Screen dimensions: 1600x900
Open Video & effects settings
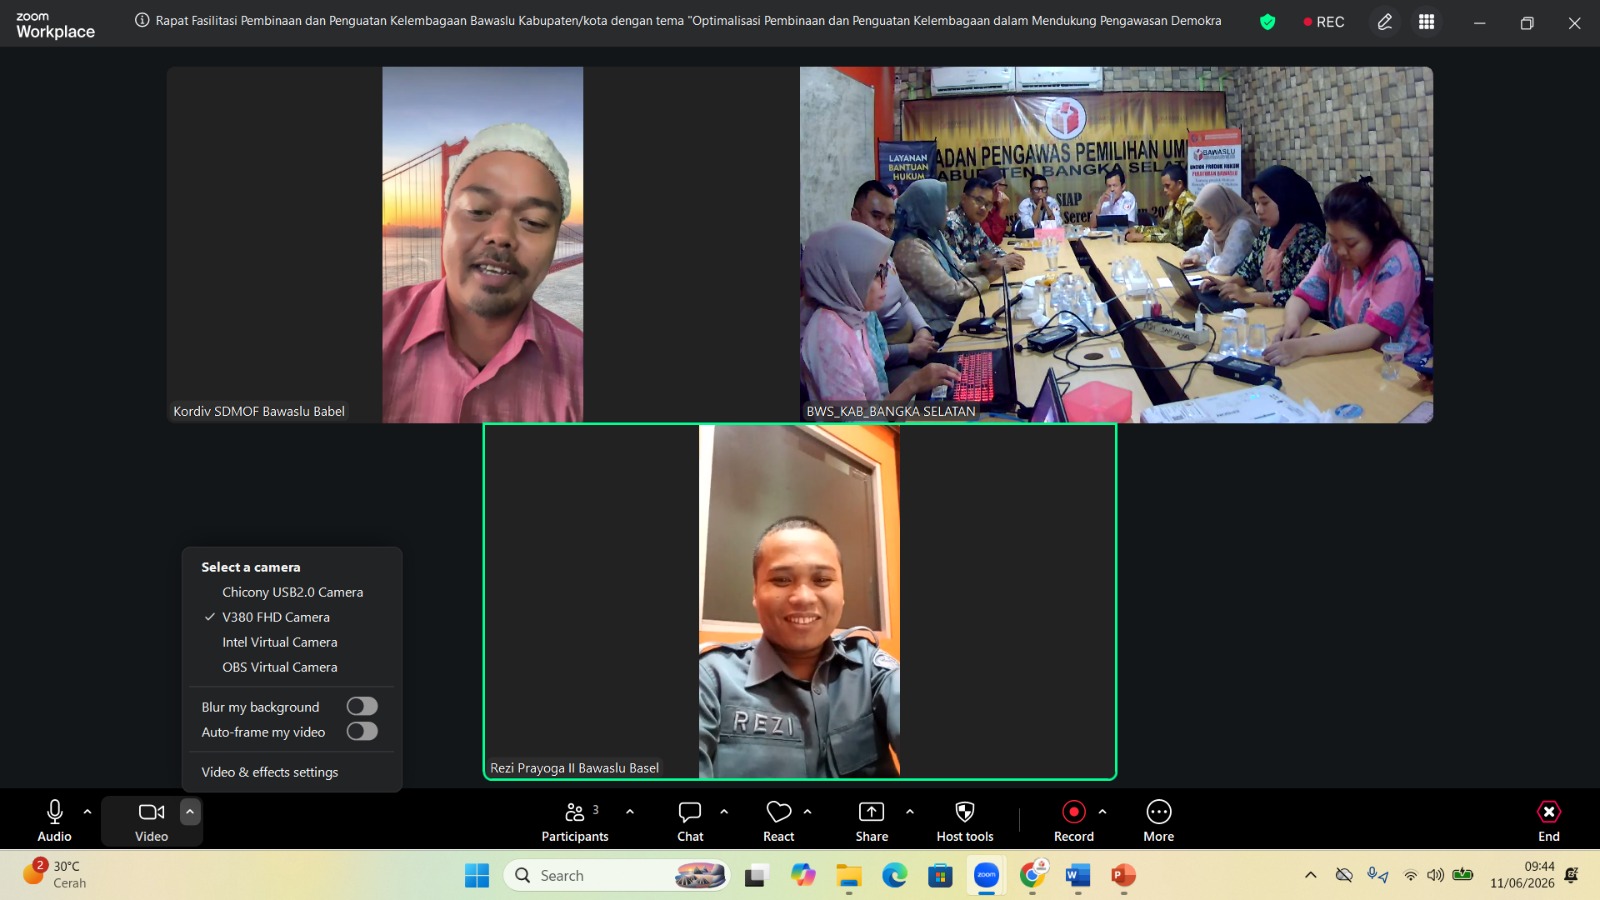[x=270, y=772]
